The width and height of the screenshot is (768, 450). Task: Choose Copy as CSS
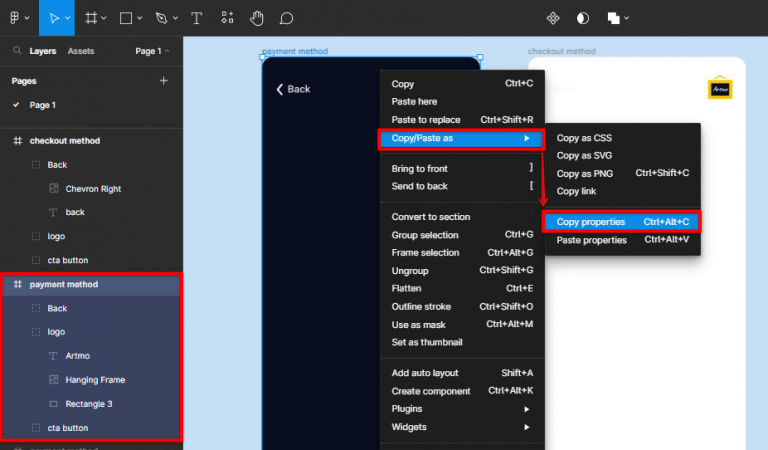[623, 138]
